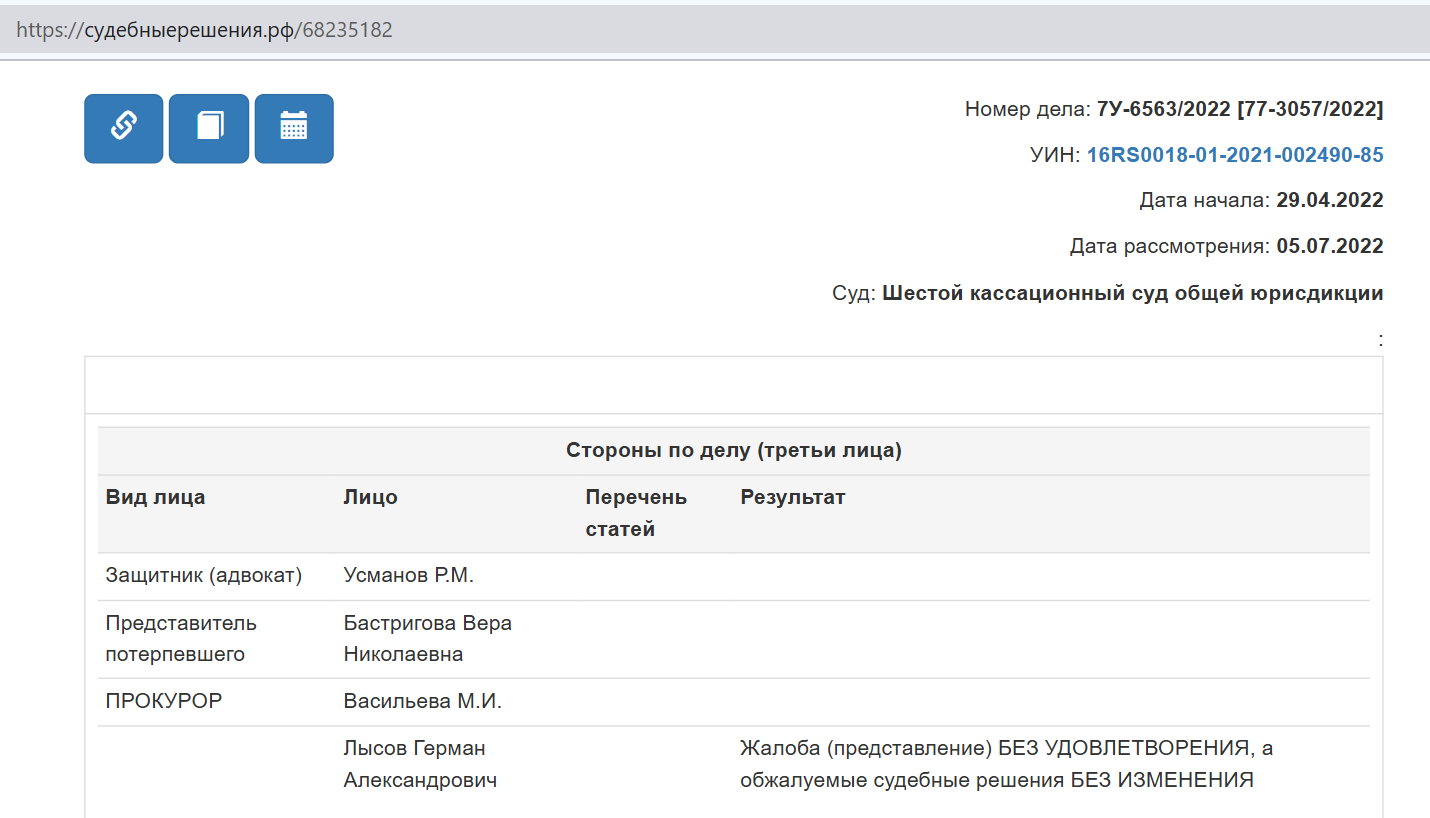Click the Результат column header
This screenshot has width=1430, height=818.
tap(793, 497)
